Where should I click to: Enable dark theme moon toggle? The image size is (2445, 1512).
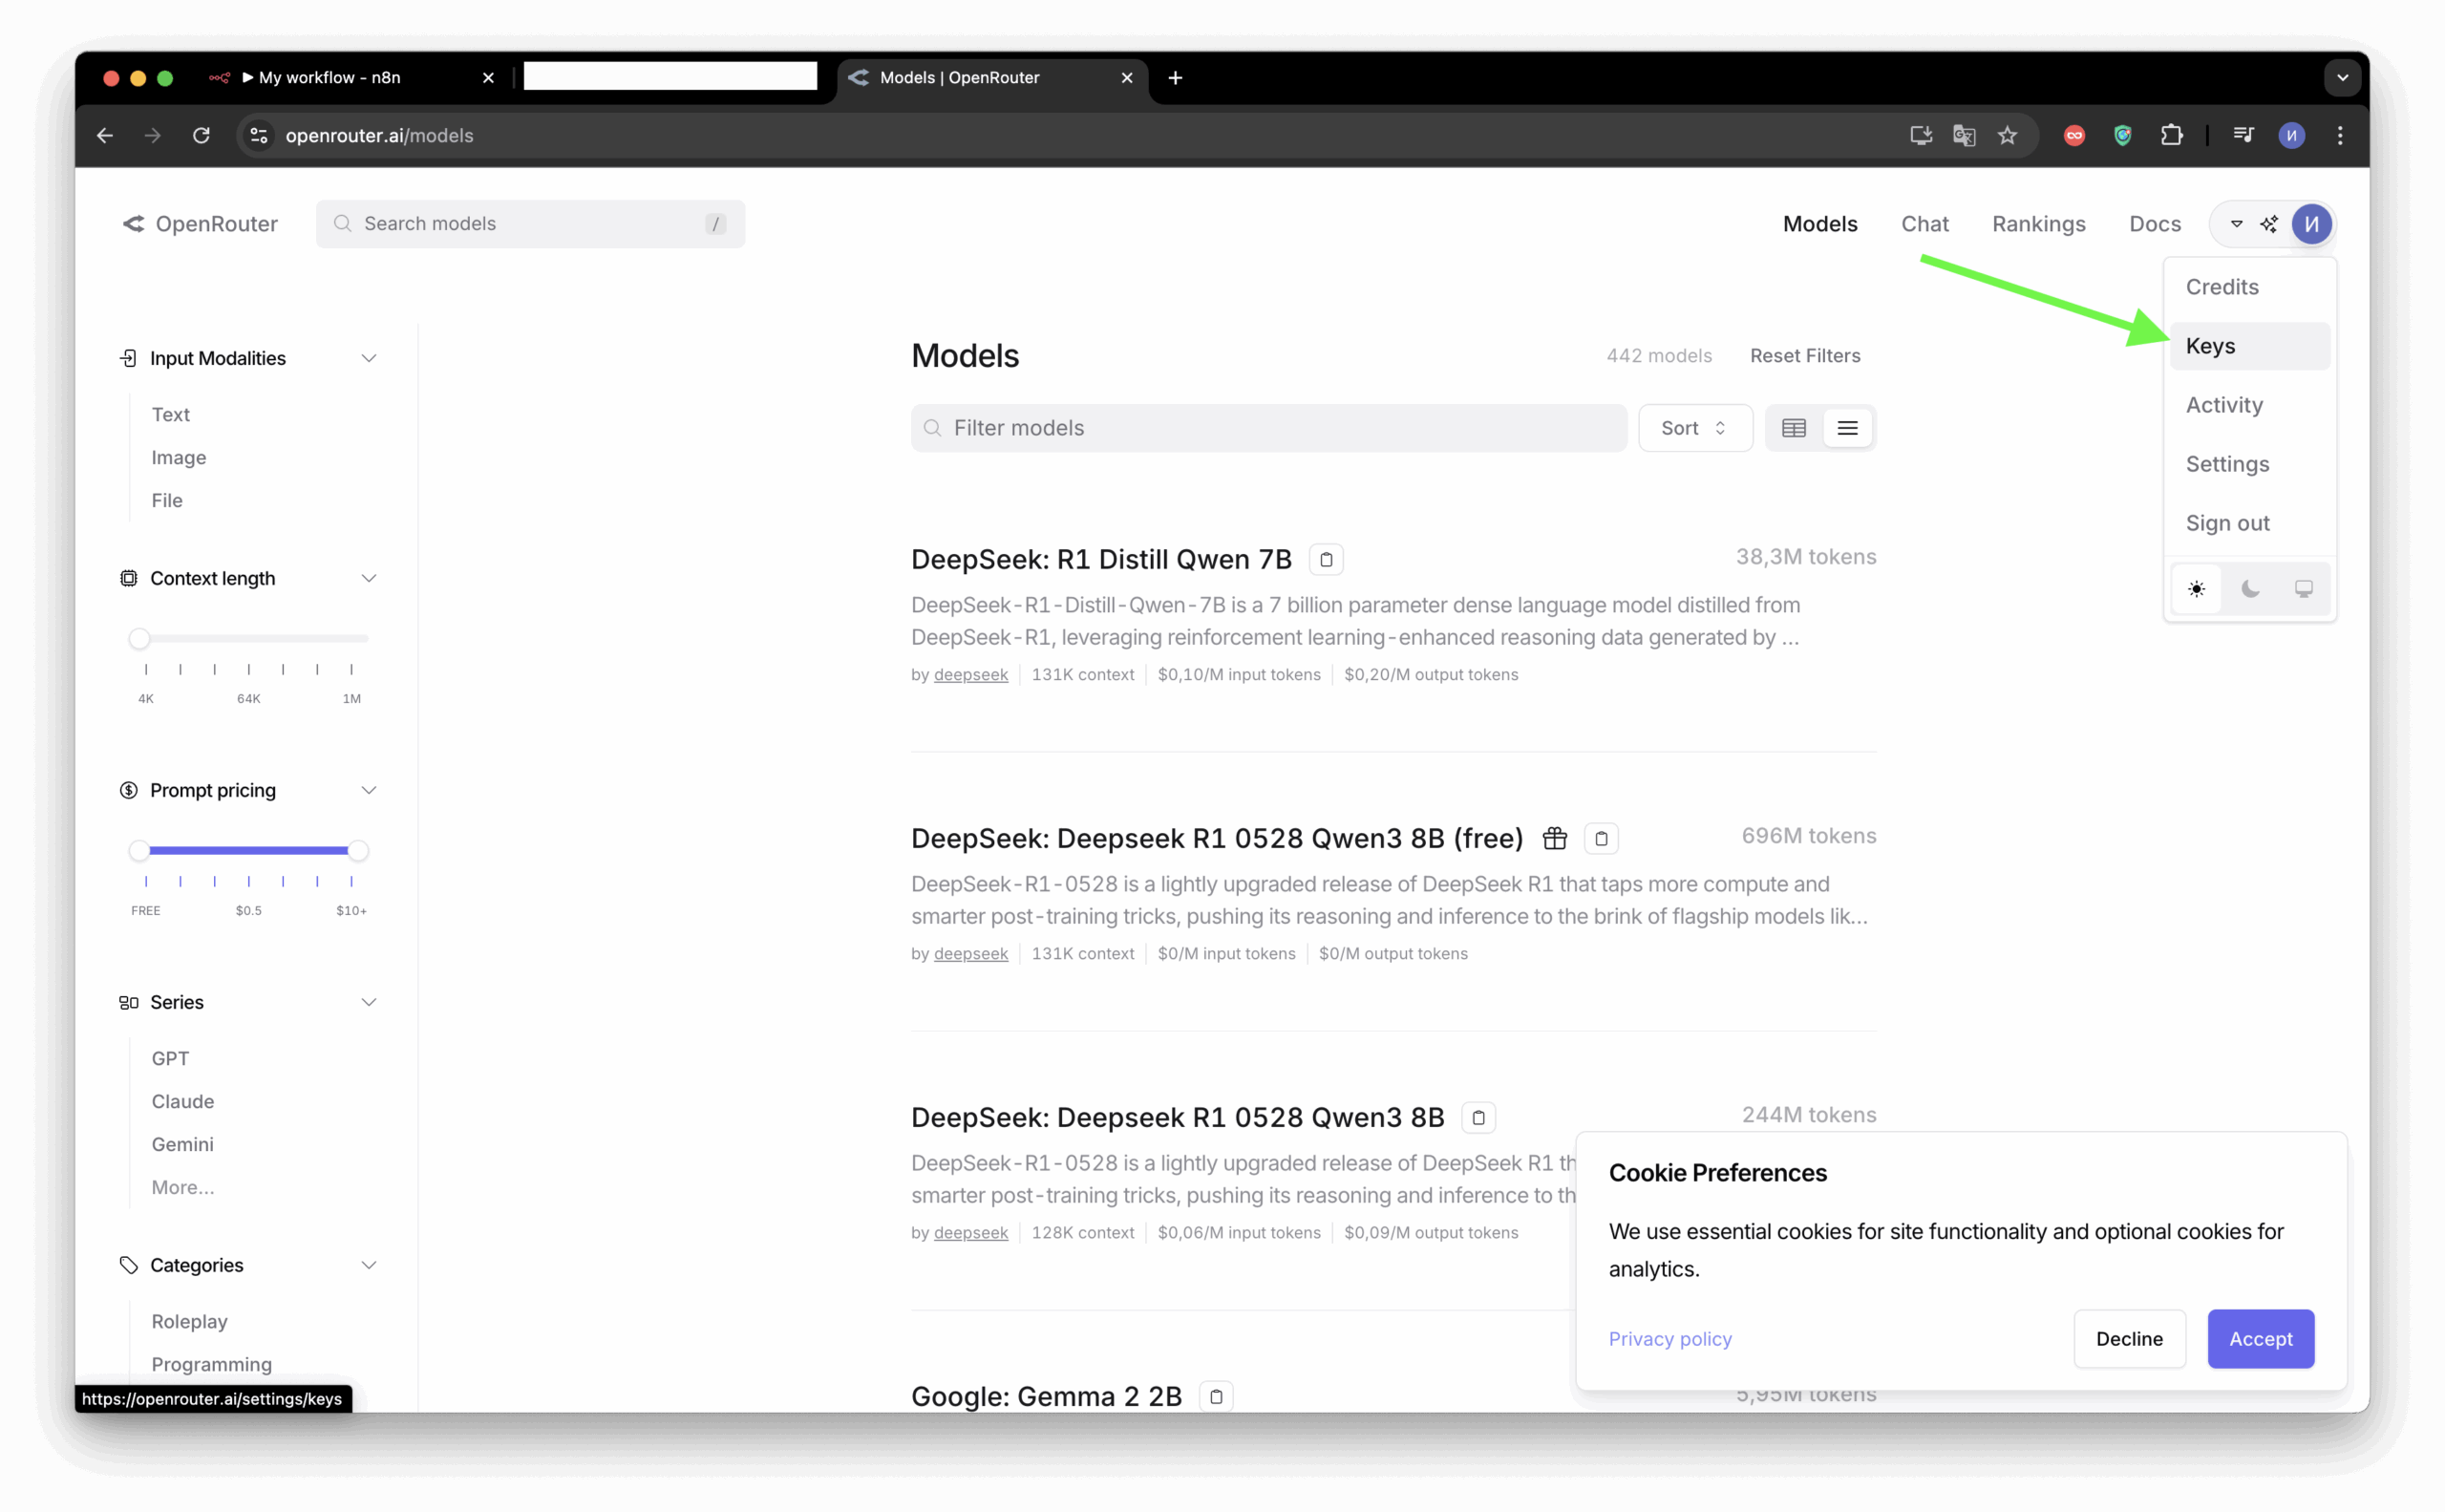pos(2250,589)
